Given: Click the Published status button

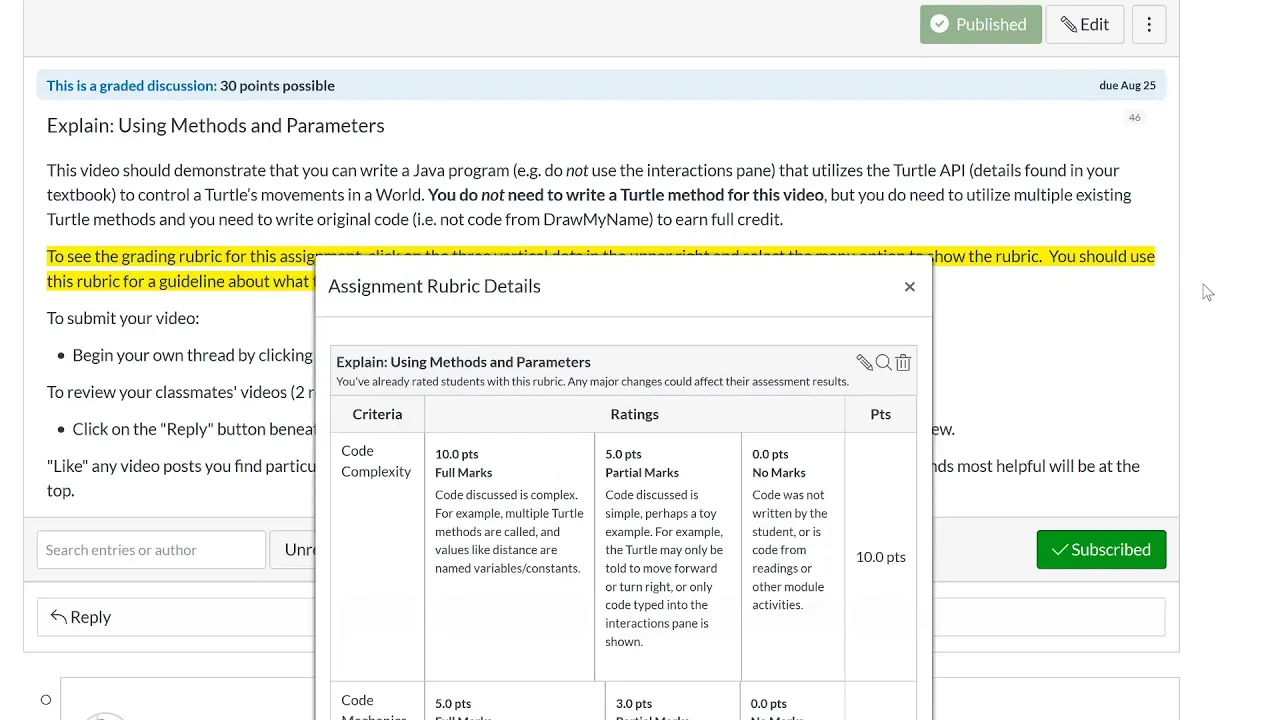Looking at the screenshot, I should coord(980,24).
